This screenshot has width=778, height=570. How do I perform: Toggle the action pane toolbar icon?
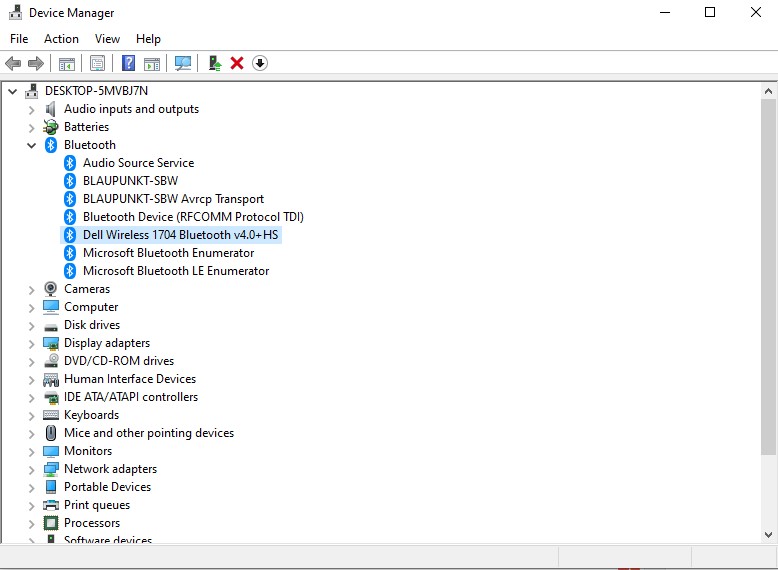[x=152, y=63]
